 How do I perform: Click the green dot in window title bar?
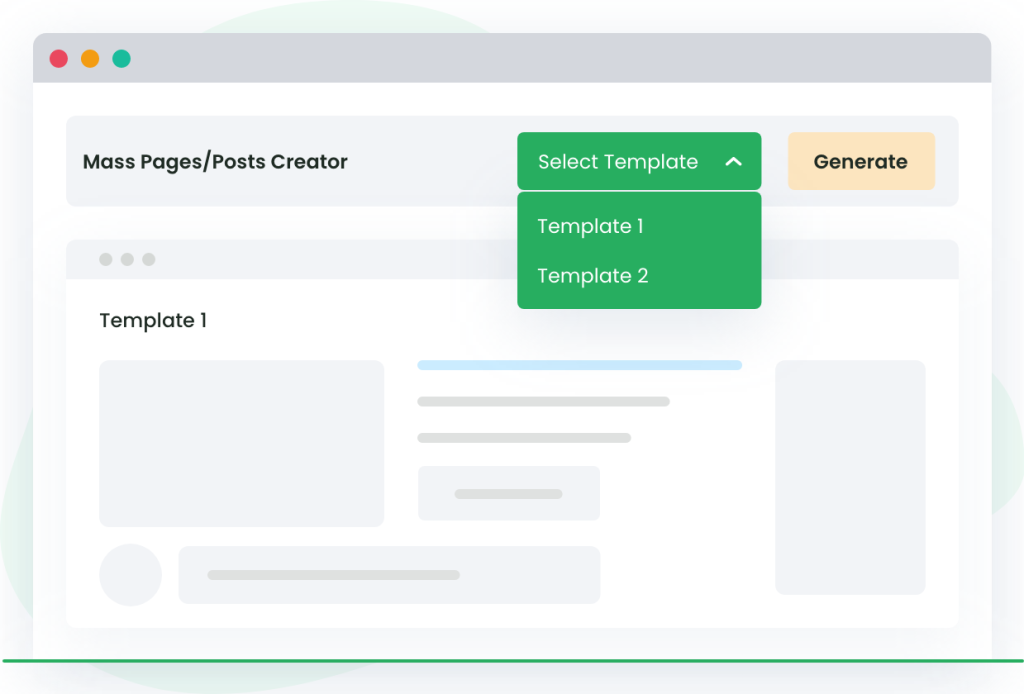pyautogui.click(x=121, y=59)
